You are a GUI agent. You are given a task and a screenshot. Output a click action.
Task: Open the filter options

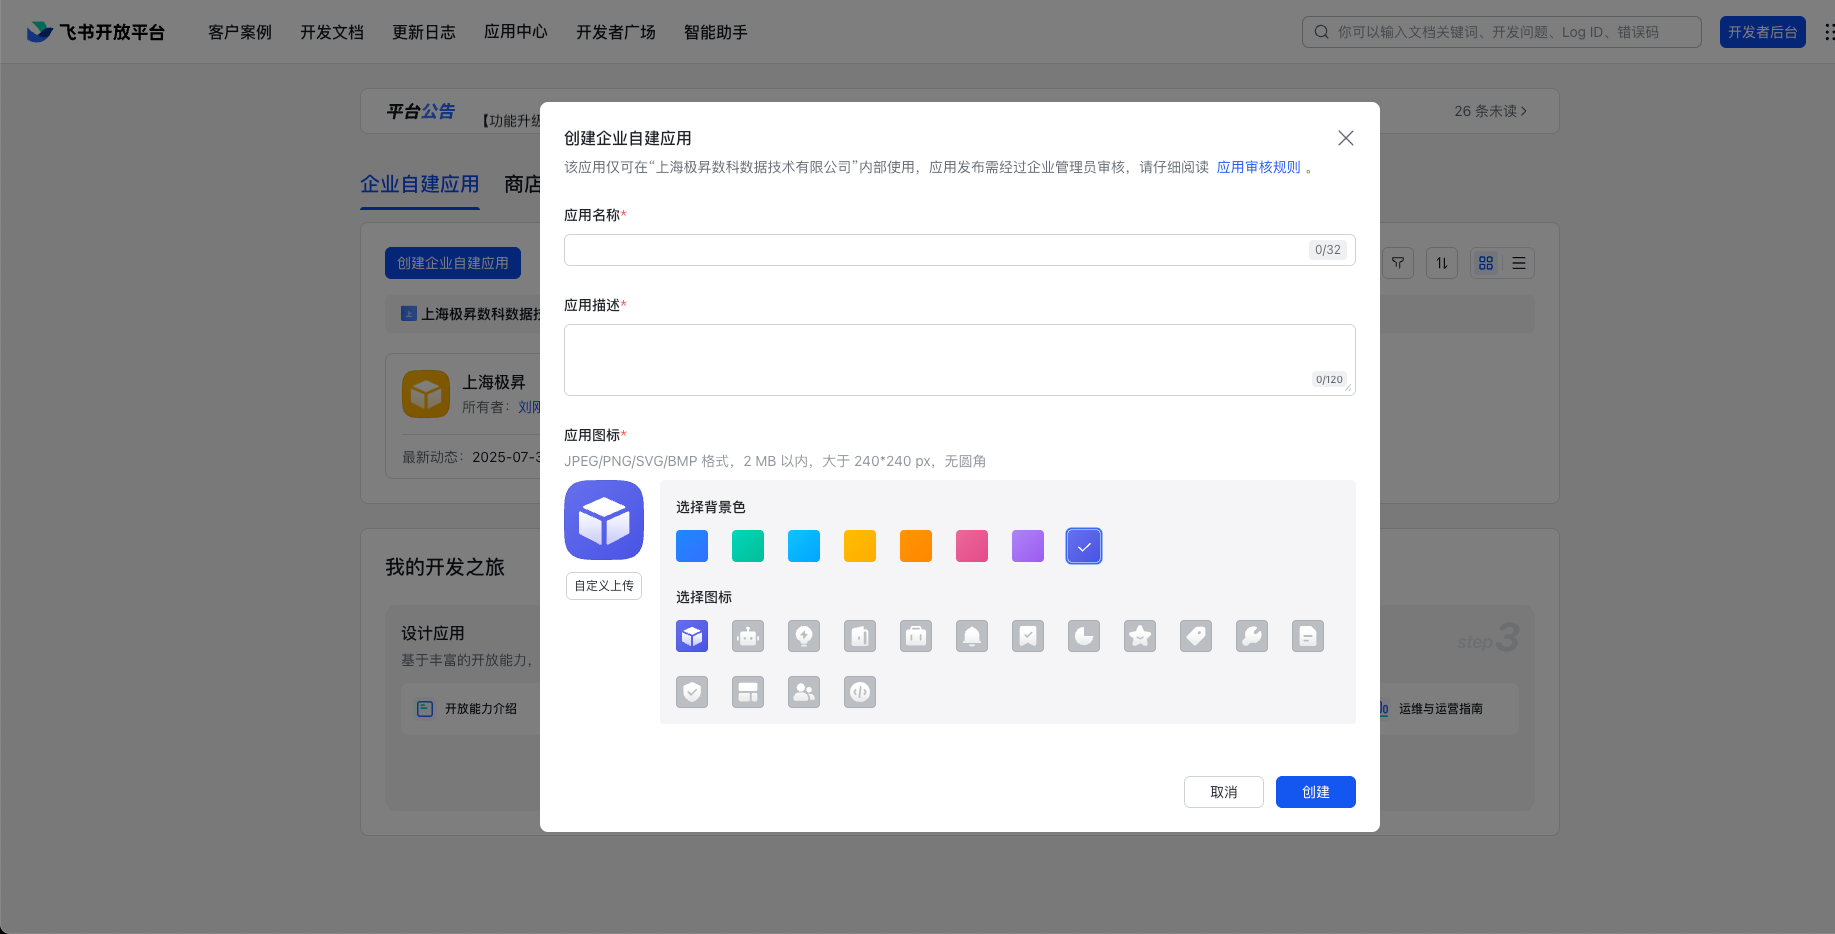(1397, 263)
